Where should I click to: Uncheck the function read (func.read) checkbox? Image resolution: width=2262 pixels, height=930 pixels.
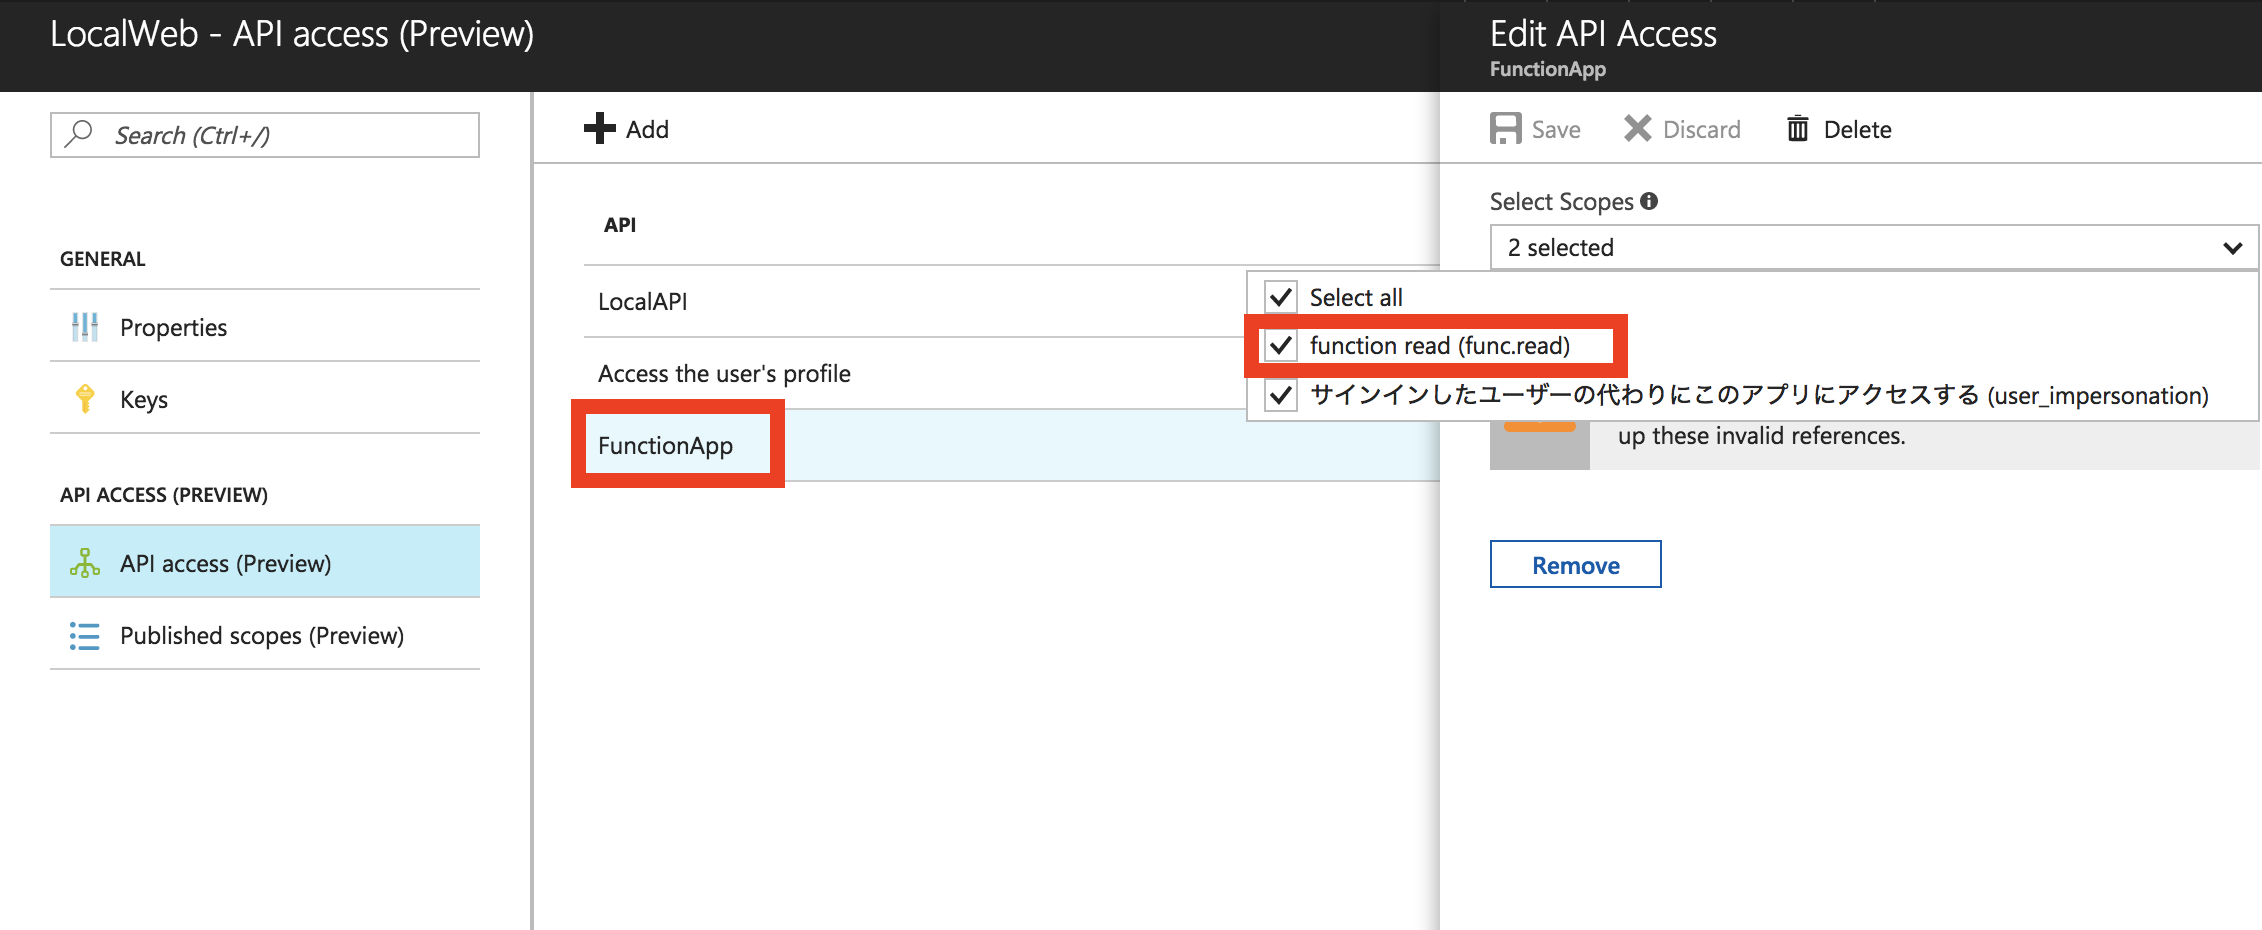point(1281,345)
